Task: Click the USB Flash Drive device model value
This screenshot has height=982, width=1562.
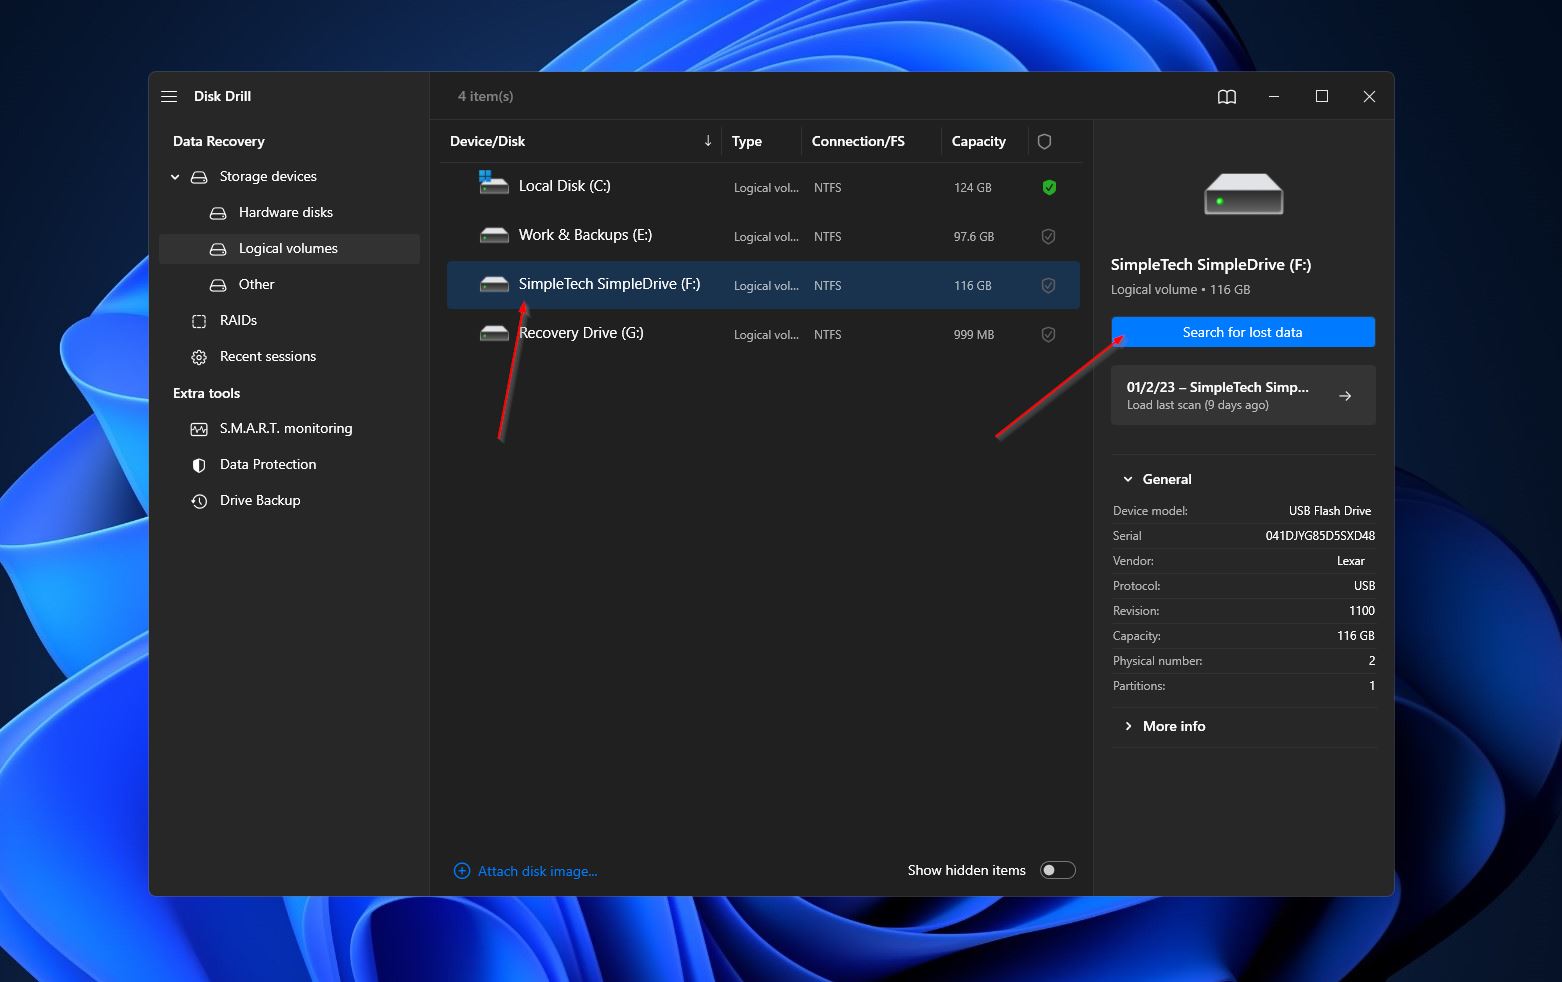Action: point(1330,511)
